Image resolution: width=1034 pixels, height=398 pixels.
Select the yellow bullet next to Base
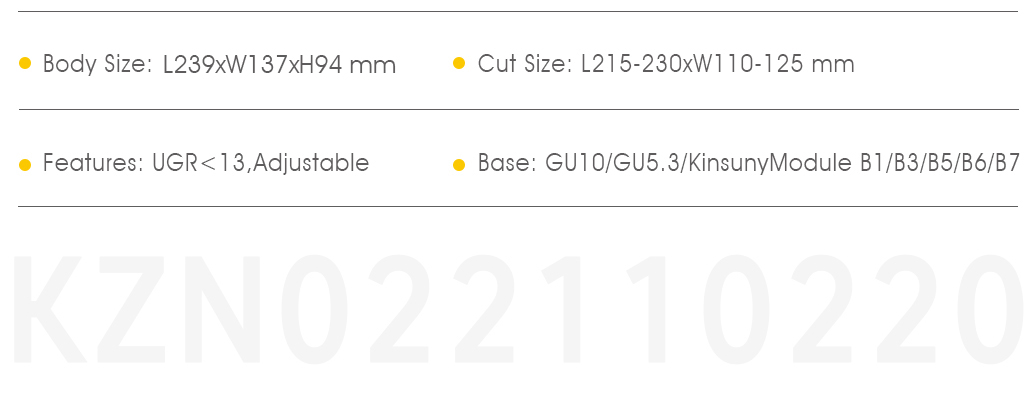[x=459, y=165]
